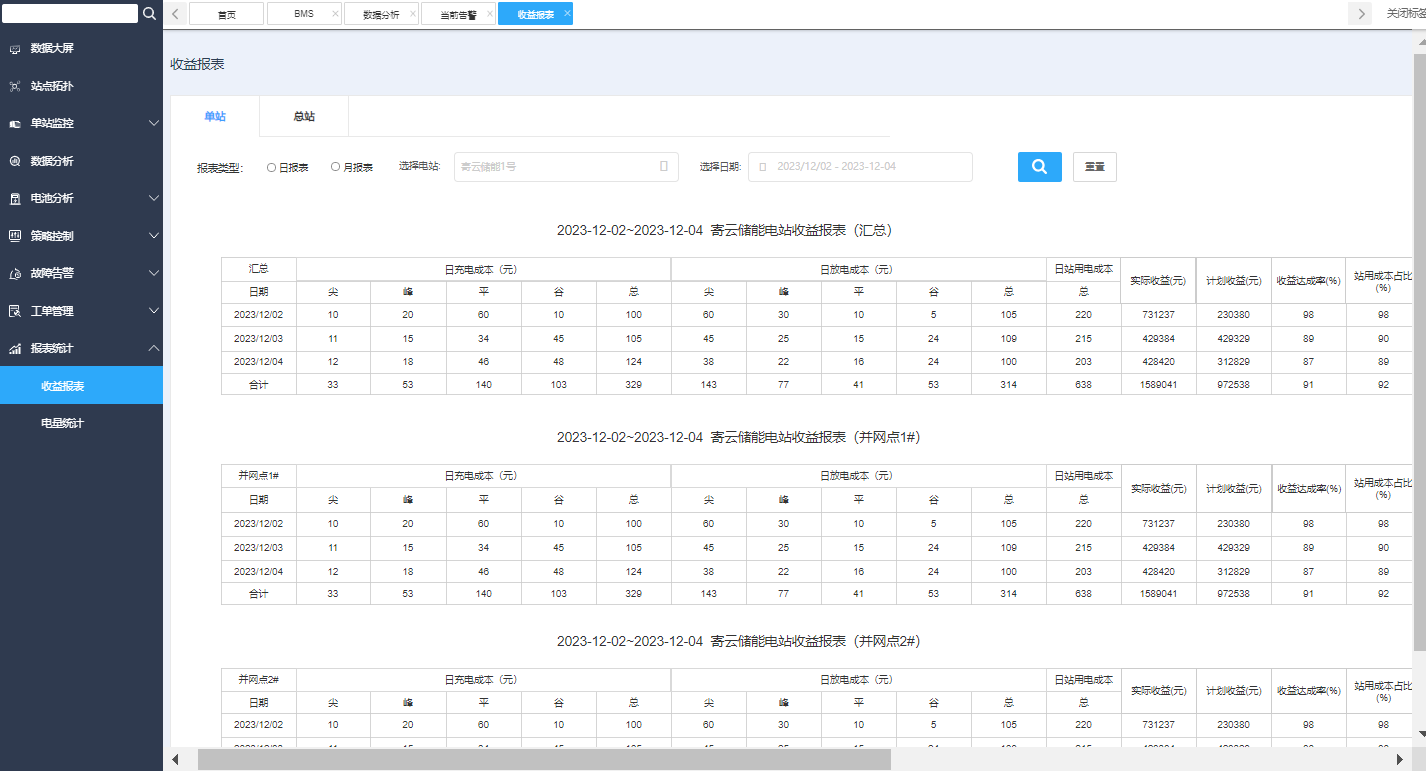Select the 日报表 radio option
The height and width of the screenshot is (772, 1426).
point(271,168)
